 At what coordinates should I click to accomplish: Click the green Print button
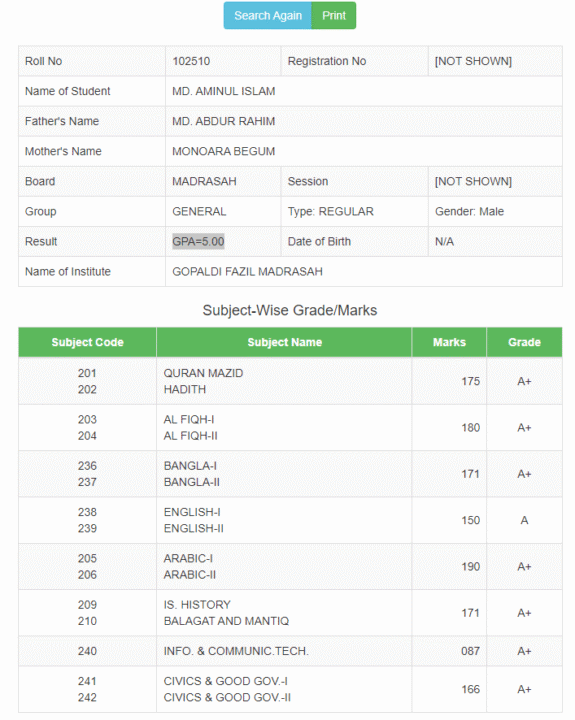334,16
